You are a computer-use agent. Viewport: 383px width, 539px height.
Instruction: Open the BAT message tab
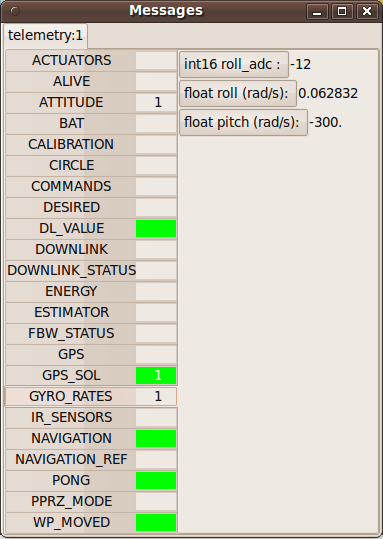pyautogui.click(x=91, y=123)
